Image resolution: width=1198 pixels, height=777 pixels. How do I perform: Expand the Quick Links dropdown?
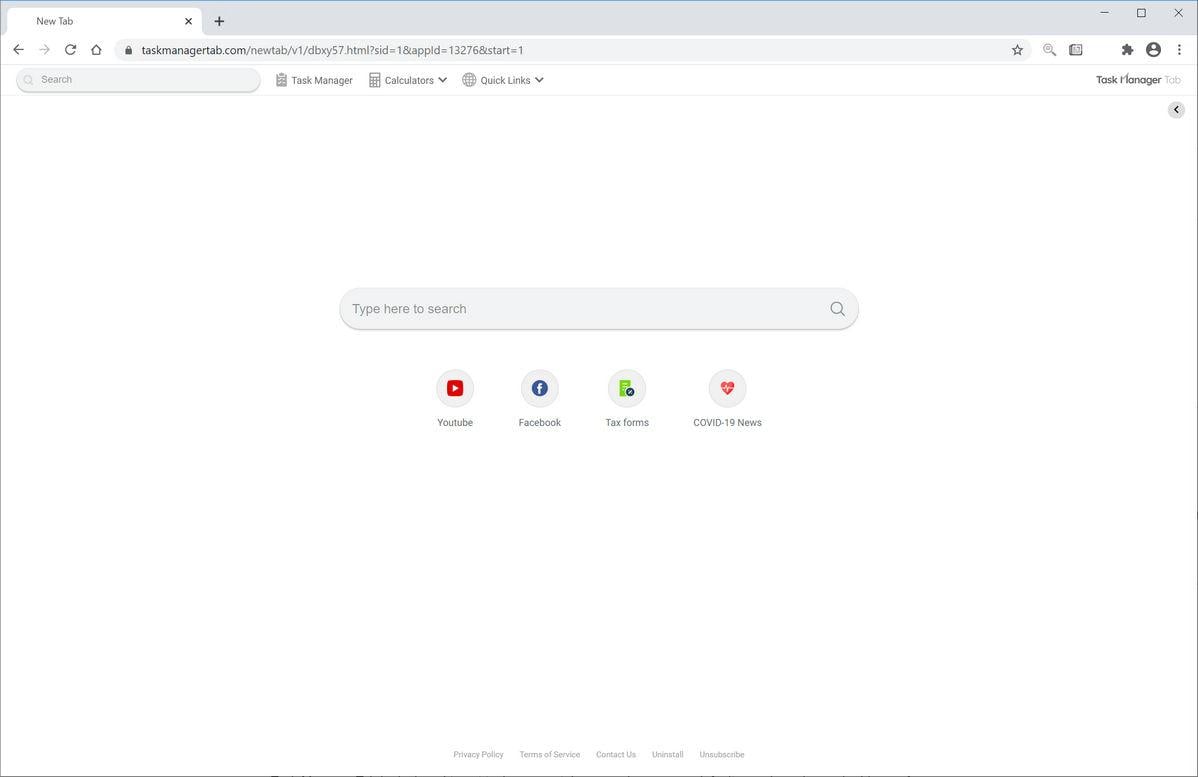tap(503, 80)
